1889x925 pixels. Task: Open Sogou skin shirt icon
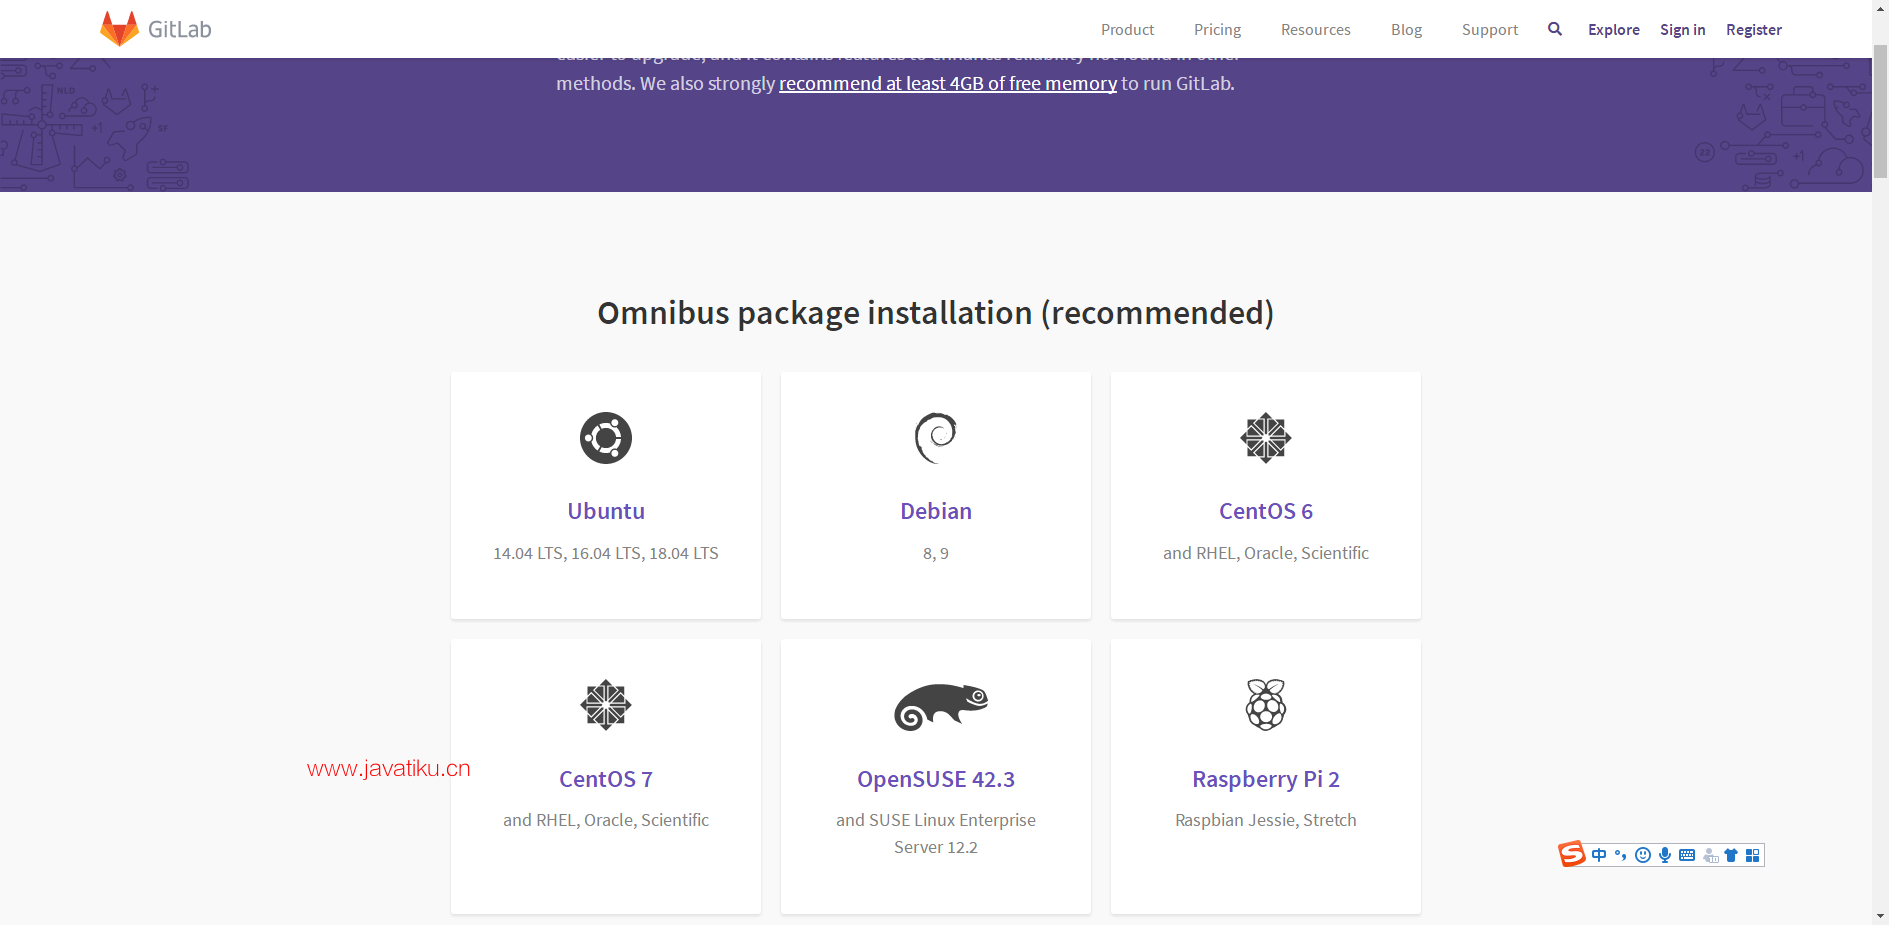coord(1731,855)
